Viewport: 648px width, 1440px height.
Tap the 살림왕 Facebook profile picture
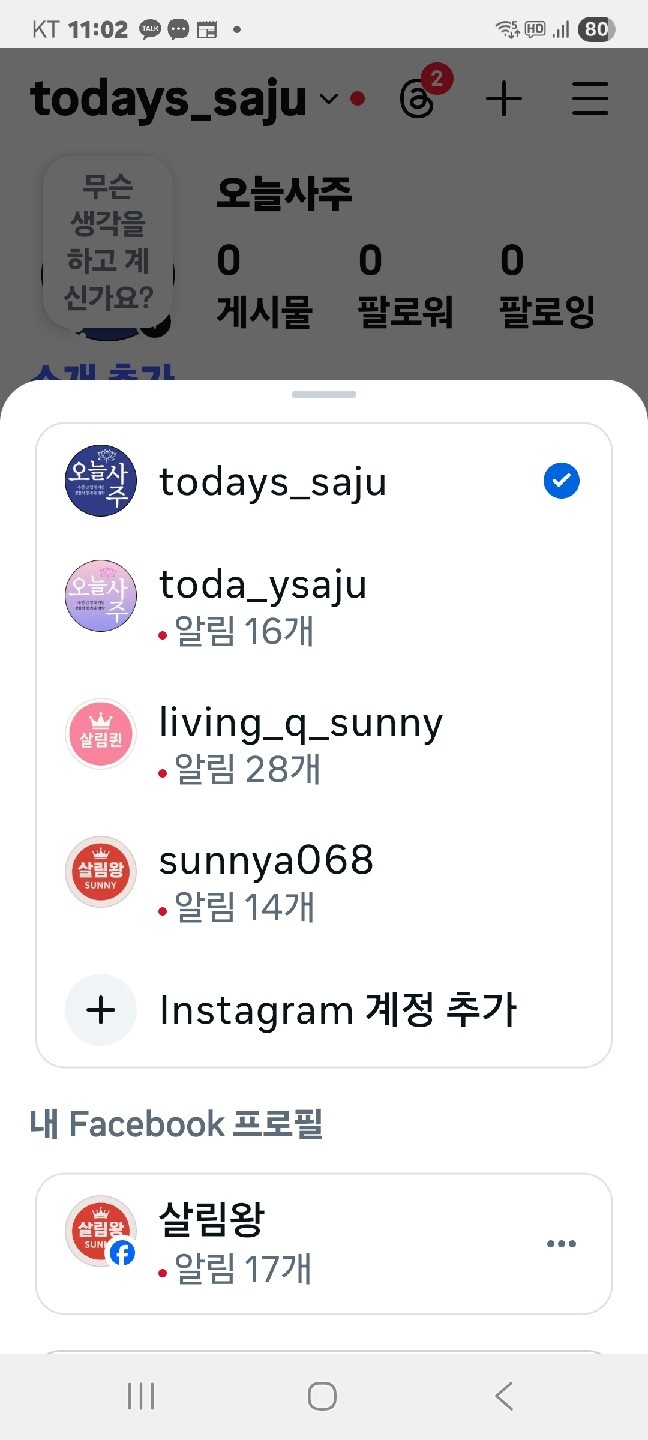pyautogui.click(x=100, y=1231)
